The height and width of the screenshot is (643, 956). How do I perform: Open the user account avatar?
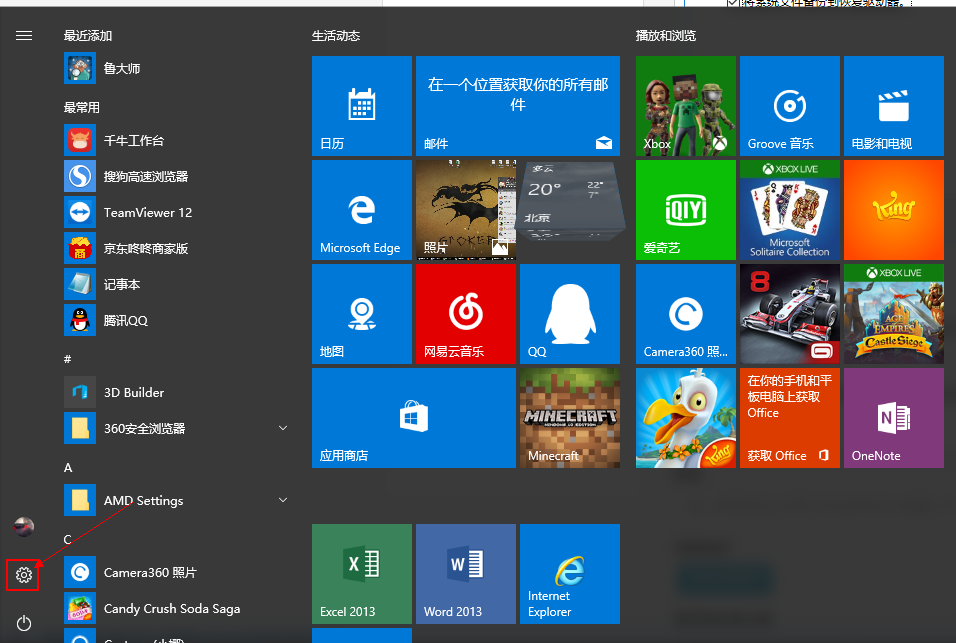coord(24,526)
